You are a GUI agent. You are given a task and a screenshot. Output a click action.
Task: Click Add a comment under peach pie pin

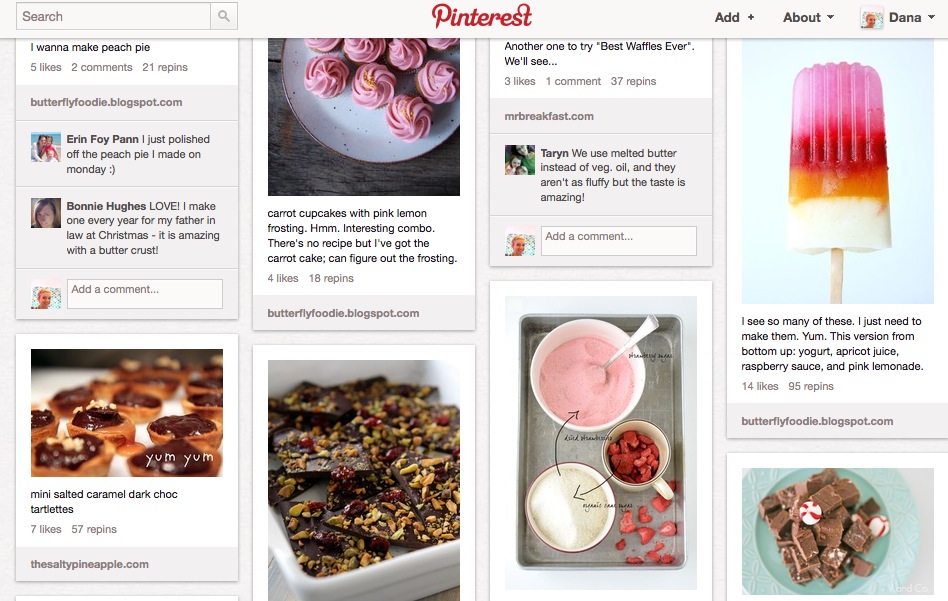click(x=144, y=294)
